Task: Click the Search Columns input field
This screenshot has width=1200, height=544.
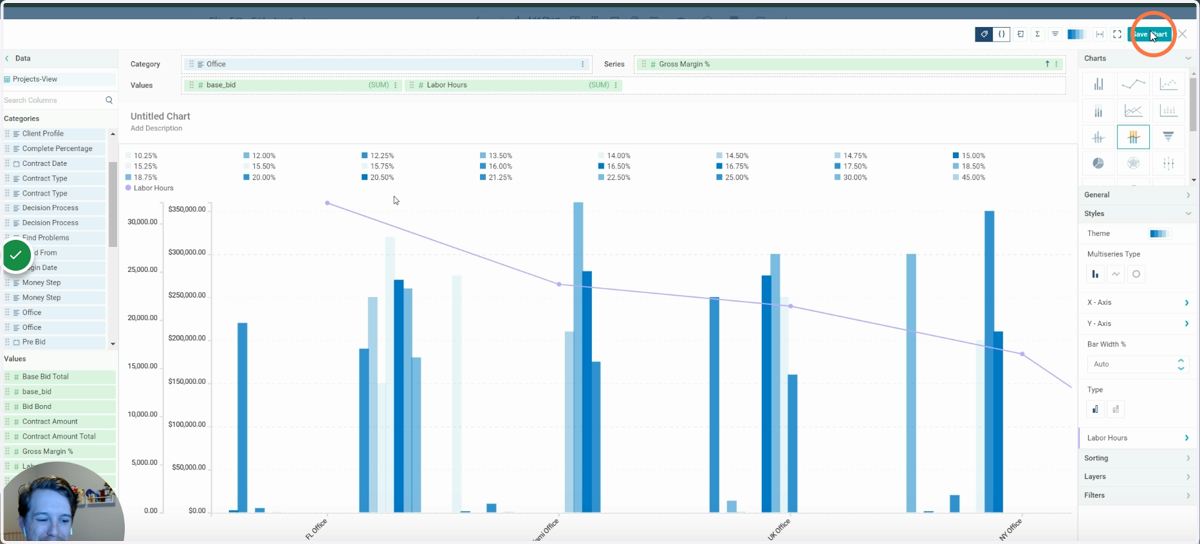Action: (53, 100)
